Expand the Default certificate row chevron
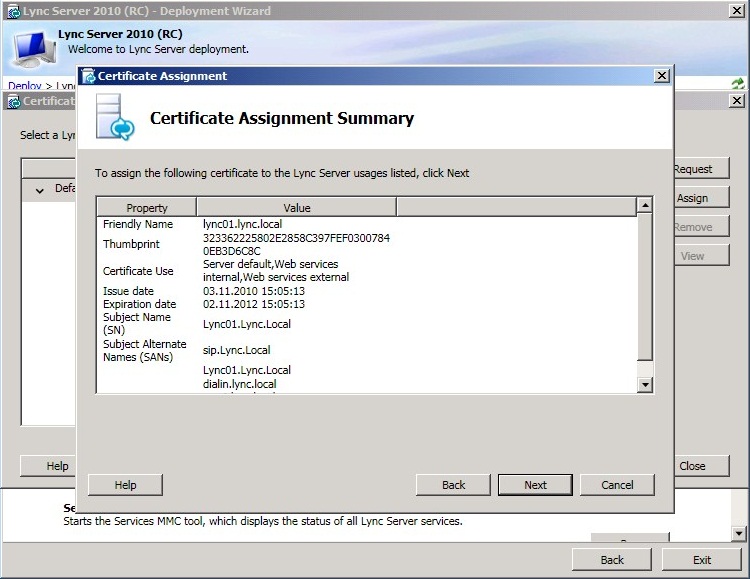This screenshot has width=750, height=579. [x=40, y=189]
